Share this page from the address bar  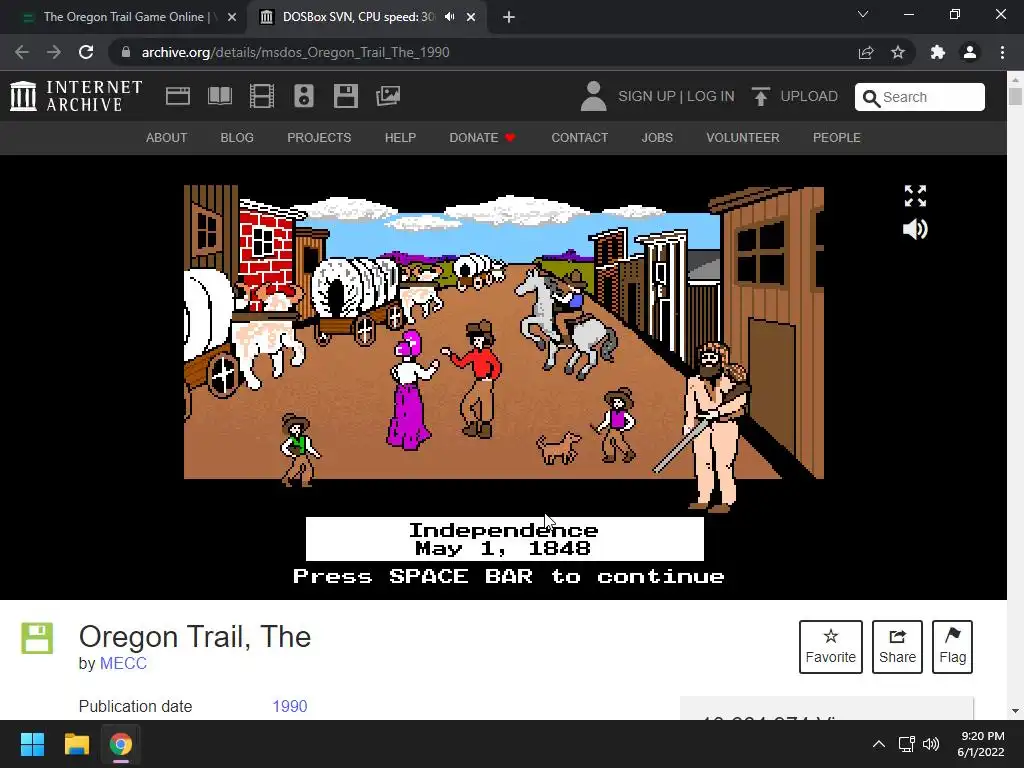[866, 52]
